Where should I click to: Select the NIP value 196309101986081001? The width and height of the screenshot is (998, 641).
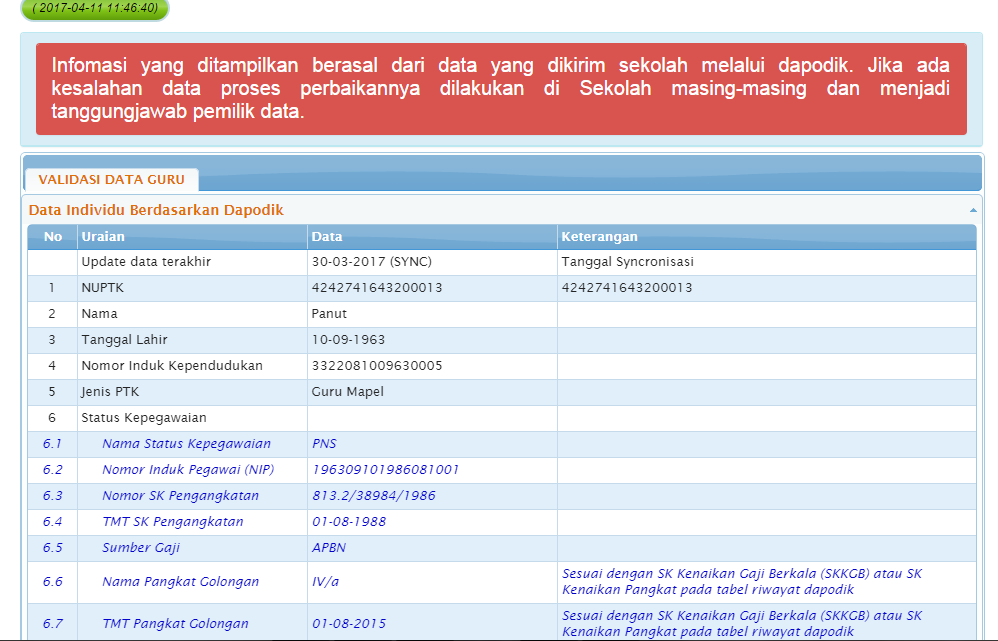point(385,470)
